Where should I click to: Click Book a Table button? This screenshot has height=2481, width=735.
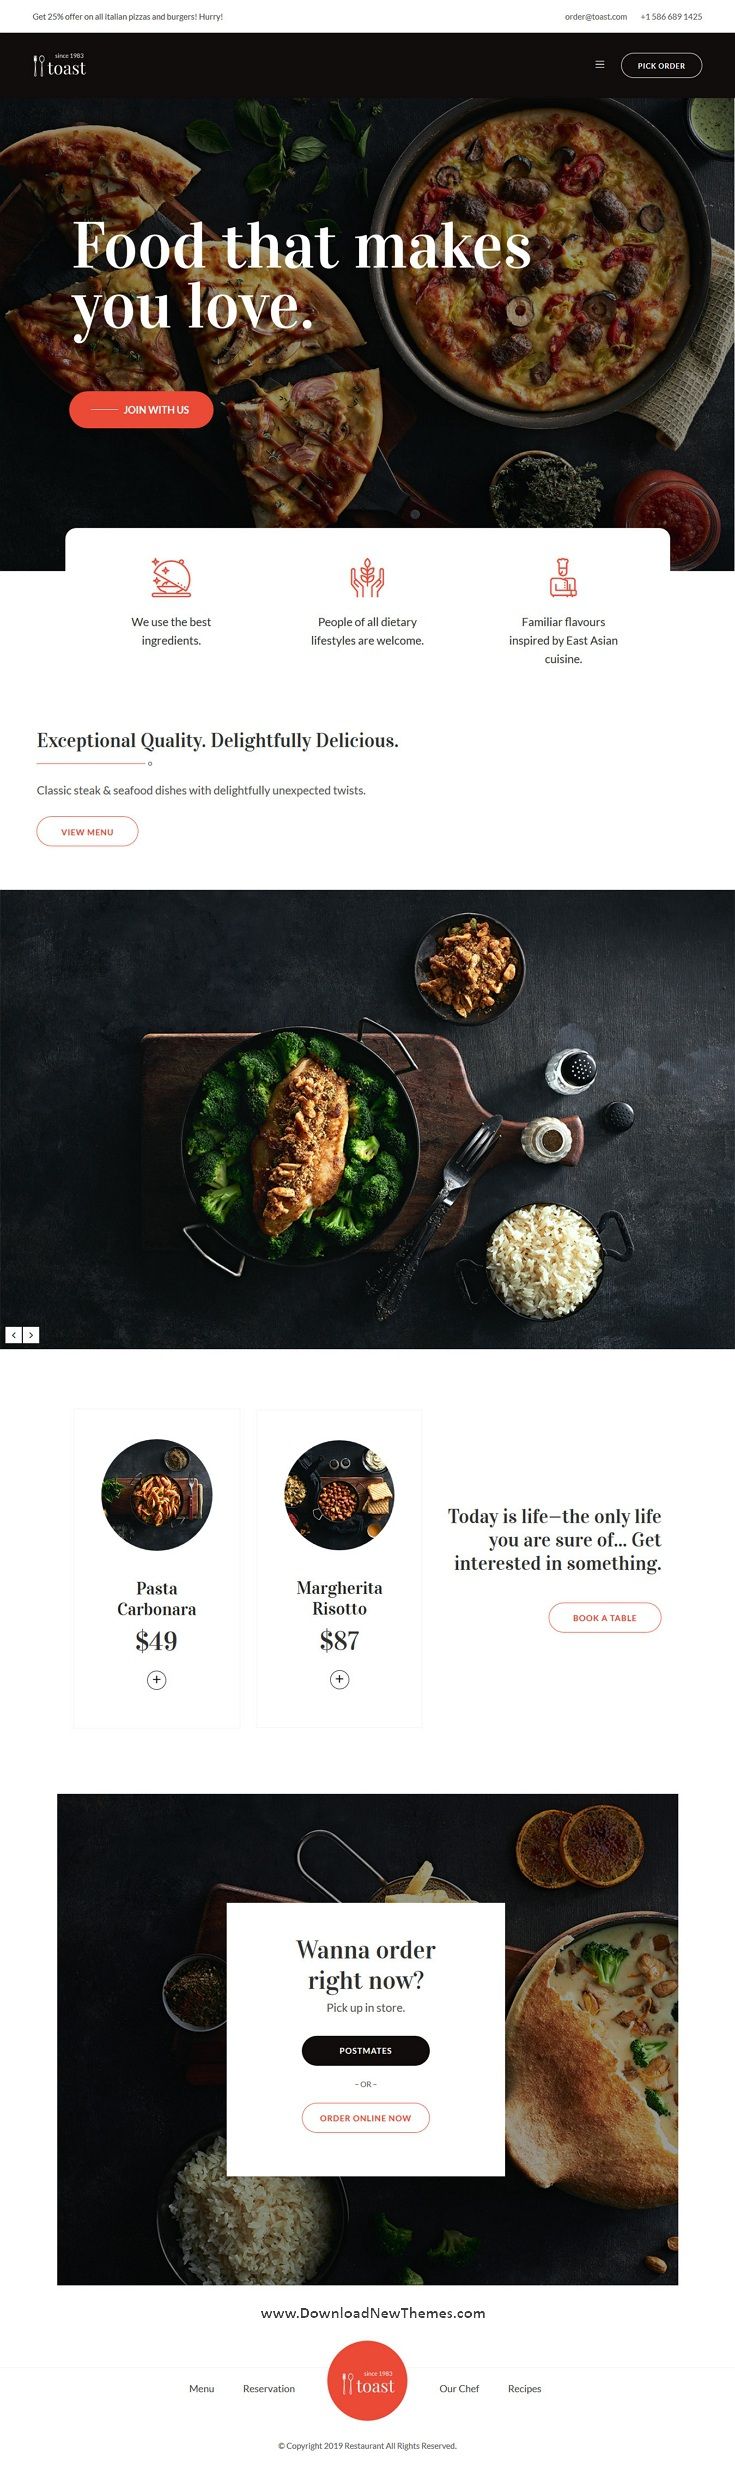tap(605, 1618)
